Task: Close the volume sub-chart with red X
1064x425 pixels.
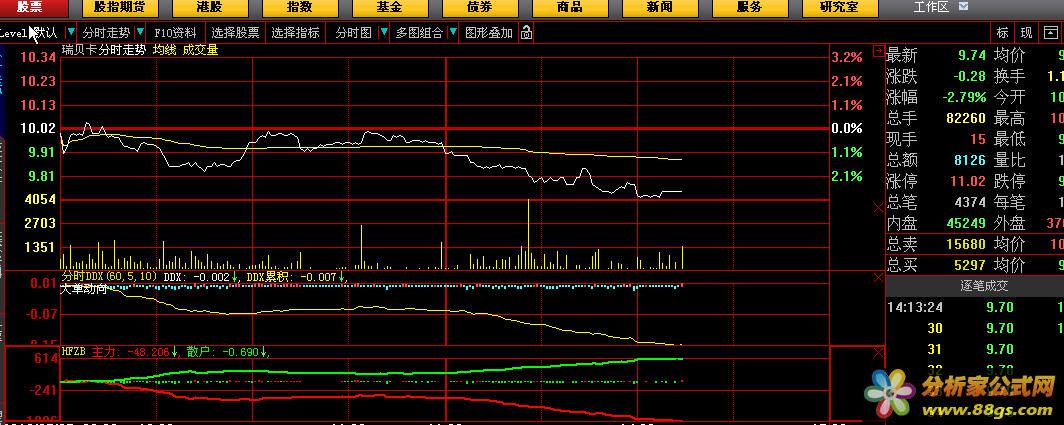Action: tap(879, 207)
